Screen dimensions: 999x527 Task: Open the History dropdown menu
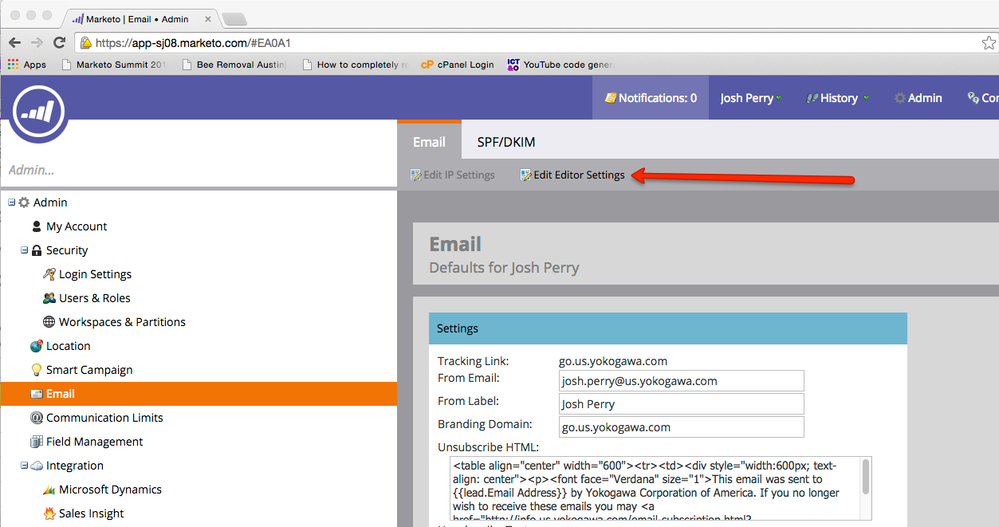(x=837, y=98)
